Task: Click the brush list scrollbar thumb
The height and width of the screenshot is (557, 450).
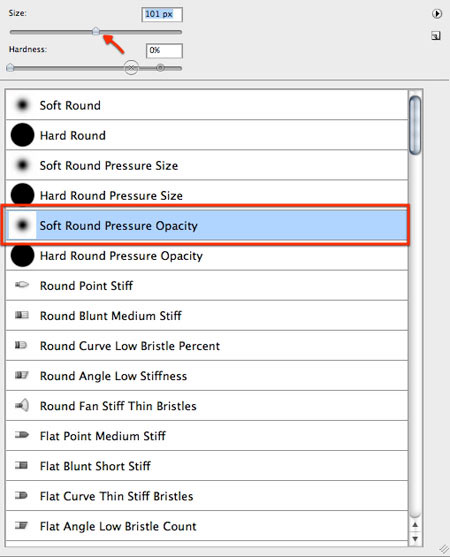Action: click(x=415, y=125)
